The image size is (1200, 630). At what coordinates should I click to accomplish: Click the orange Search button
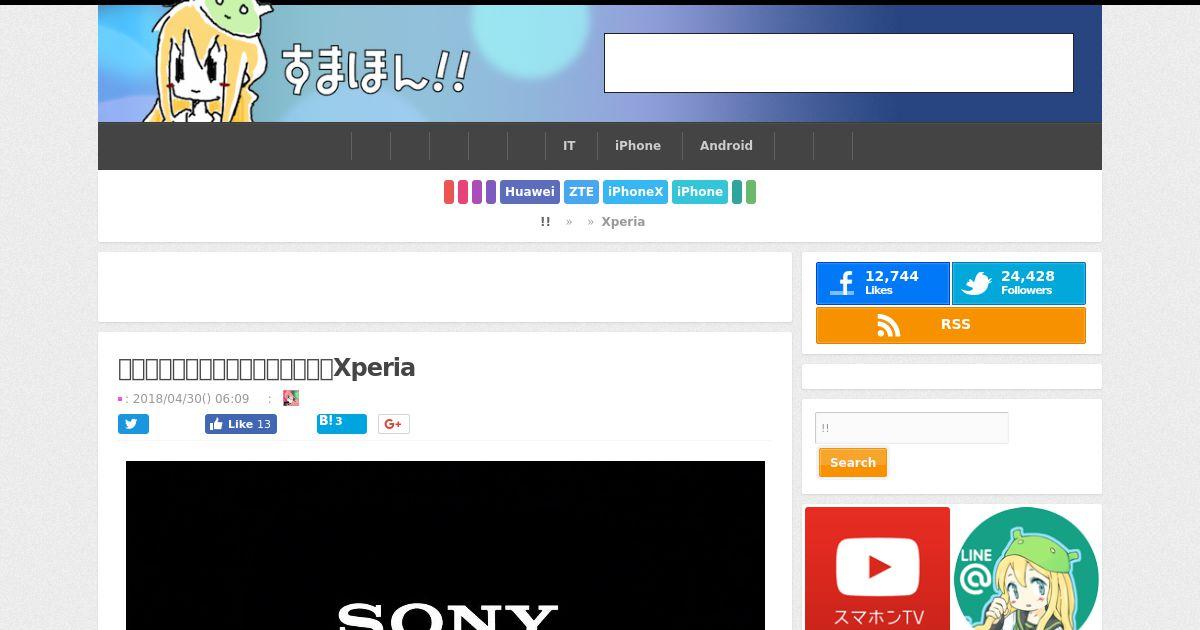(x=853, y=463)
